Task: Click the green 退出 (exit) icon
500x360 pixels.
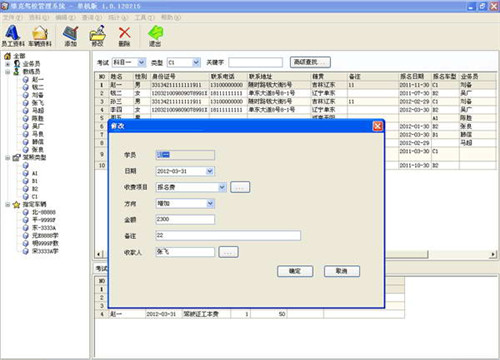Action: (155, 36)
